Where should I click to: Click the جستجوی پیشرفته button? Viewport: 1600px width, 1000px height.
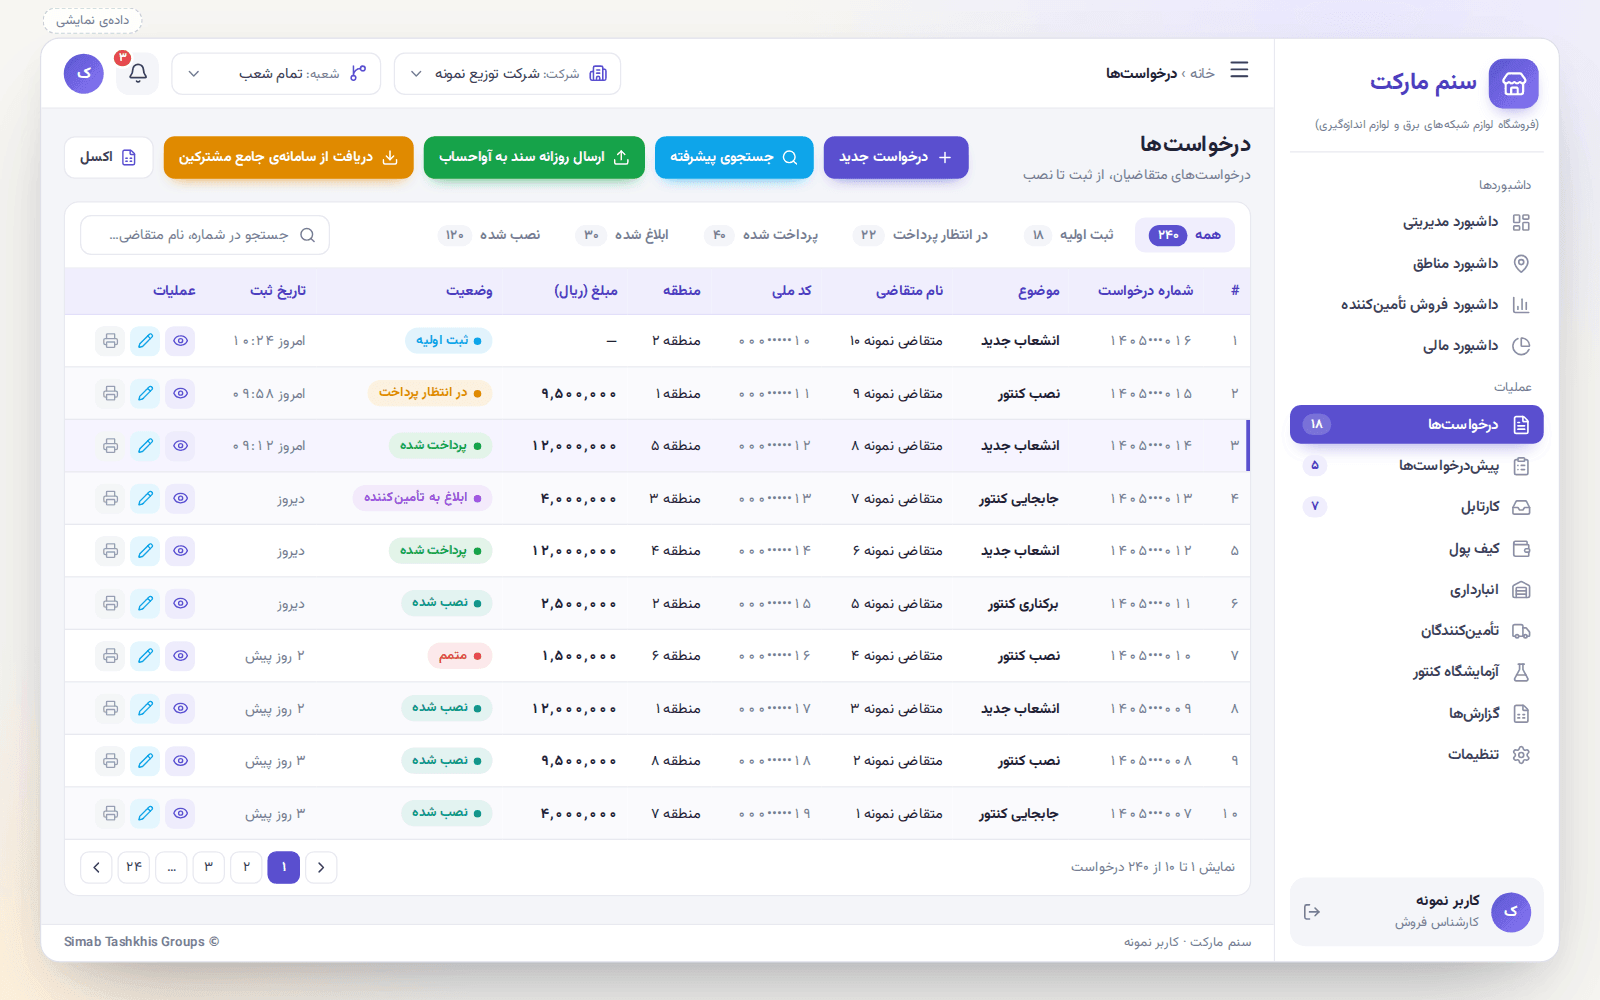pyautogui.click(x=734, y=158)
